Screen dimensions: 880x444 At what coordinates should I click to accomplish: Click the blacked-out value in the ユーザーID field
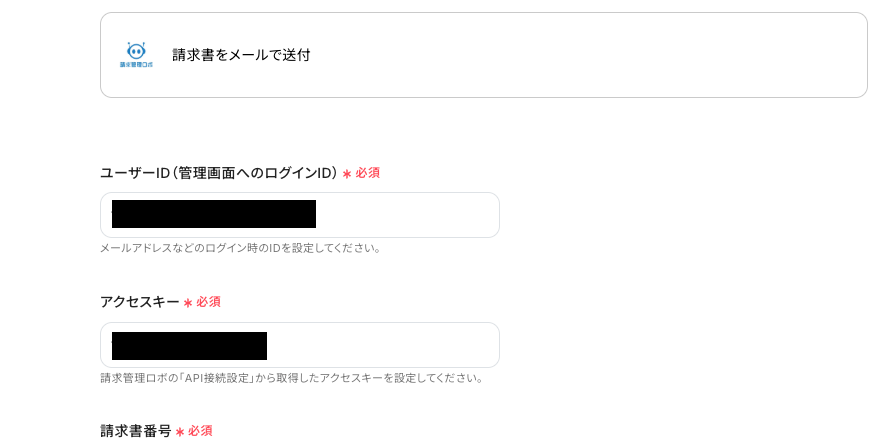pyautogui.click(x=214, y=214)
